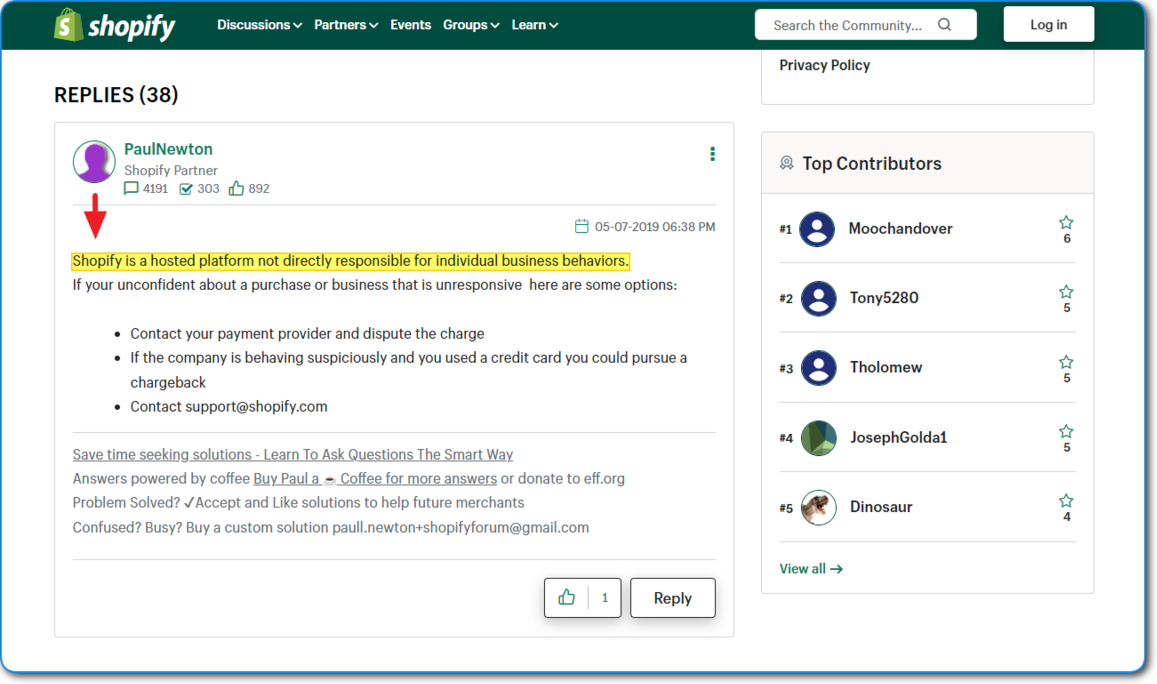Click the Contact support@shopify.com bullet
Screen dimensions: 1157x684
point(229,407)
